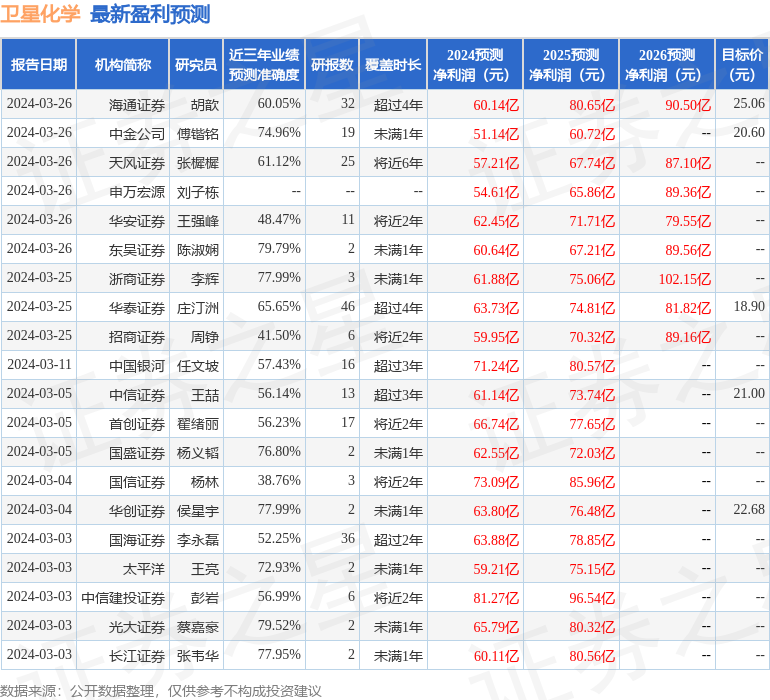The image size is (770, 700).
Task: Click the 60.14亿 profit forecast
Action: (496, 105)
